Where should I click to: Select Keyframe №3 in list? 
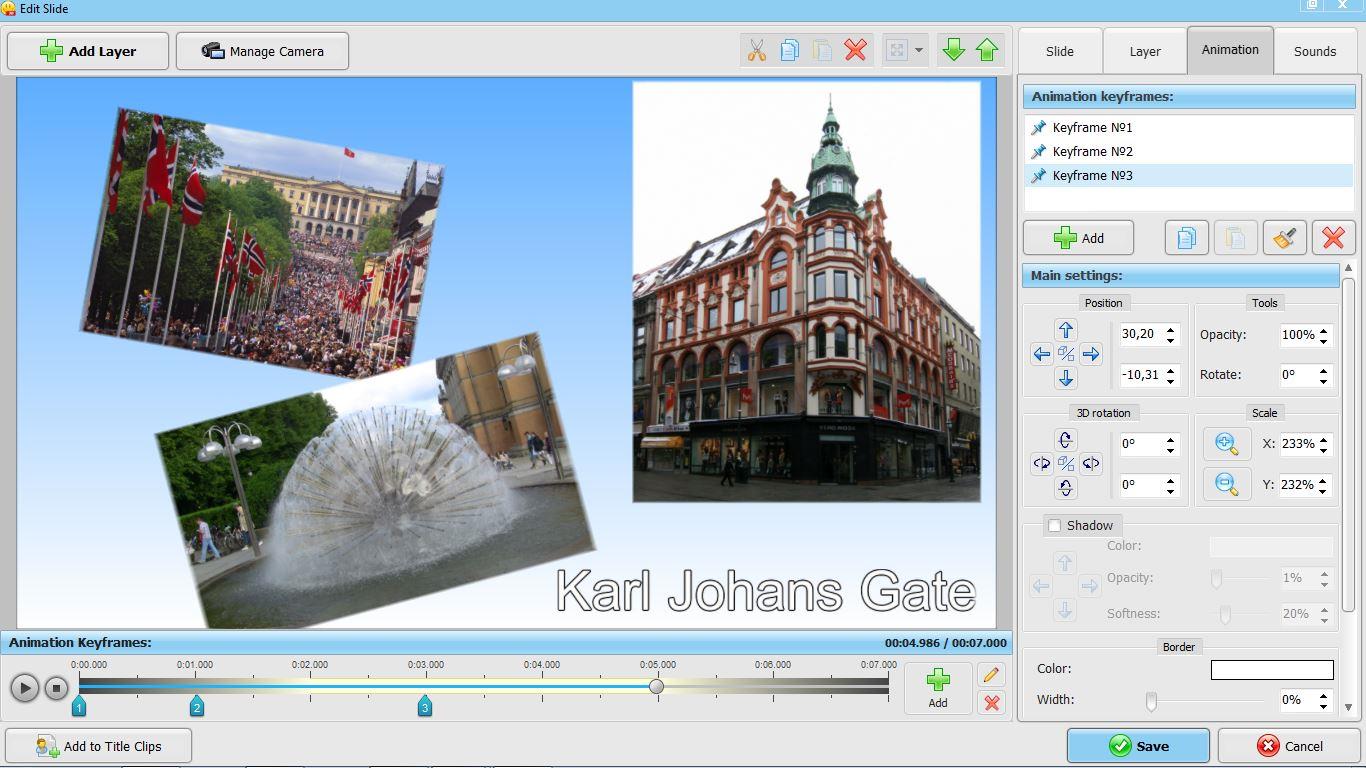(1189, 175)
